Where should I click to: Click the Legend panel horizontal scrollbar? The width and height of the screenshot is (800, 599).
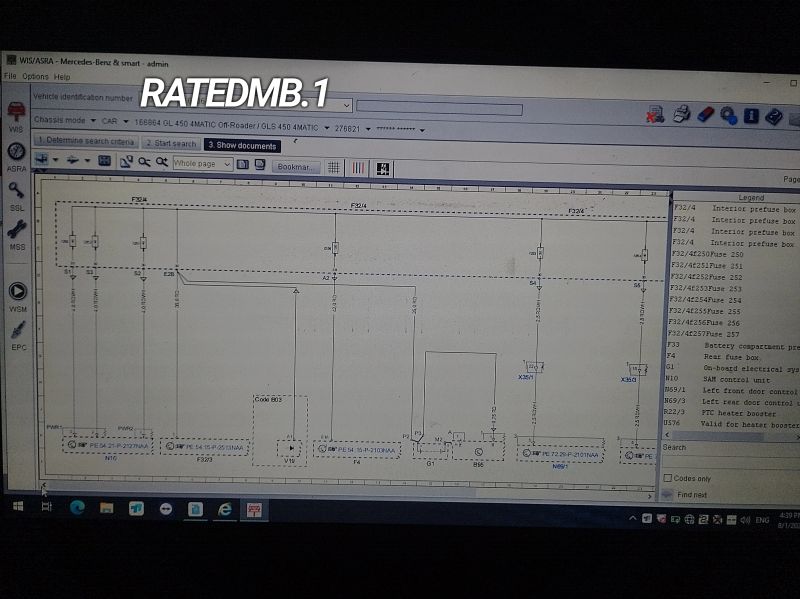point(731,436)
